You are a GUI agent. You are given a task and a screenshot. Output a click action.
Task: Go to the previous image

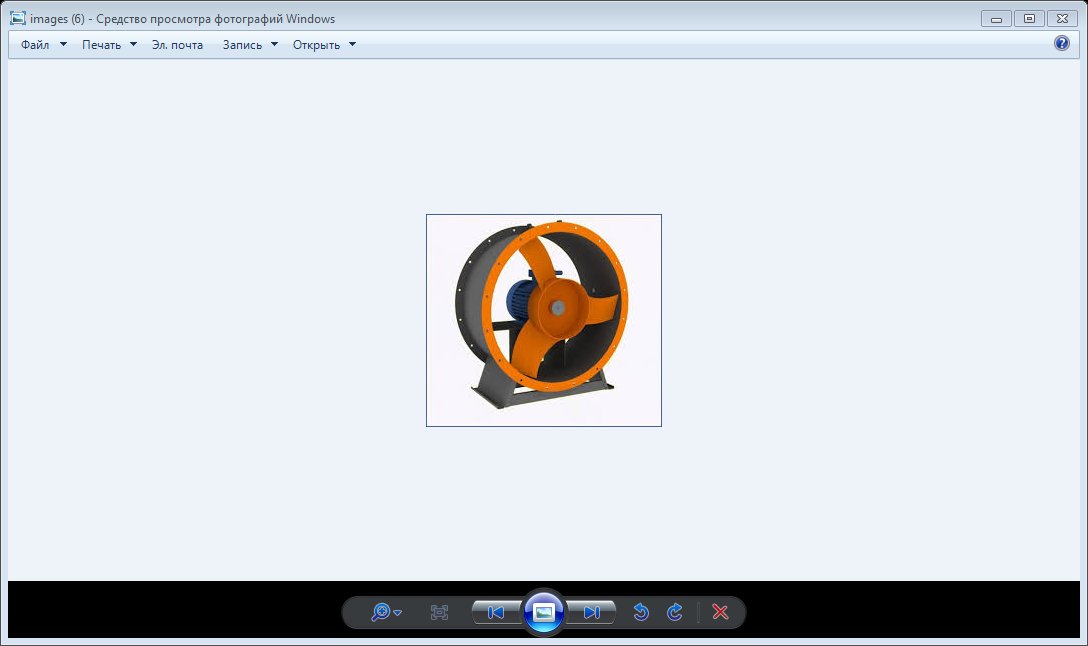[495, 613]
